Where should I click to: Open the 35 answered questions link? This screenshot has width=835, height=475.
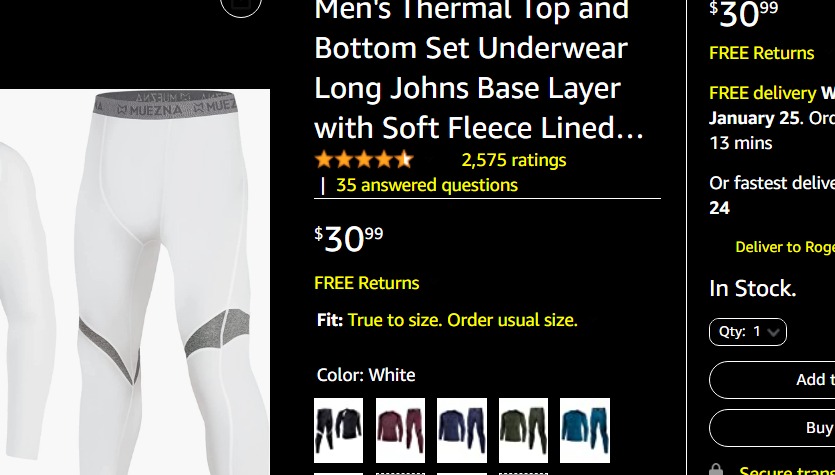coord(427,185)
